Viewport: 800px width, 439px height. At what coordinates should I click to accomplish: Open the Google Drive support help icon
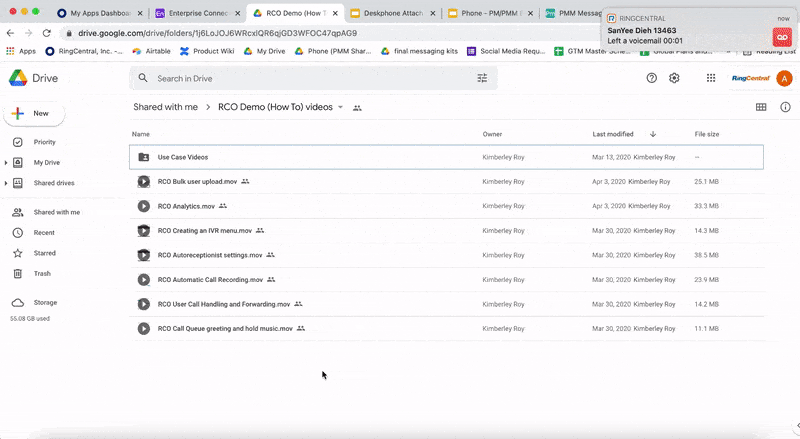click(652, 78)
